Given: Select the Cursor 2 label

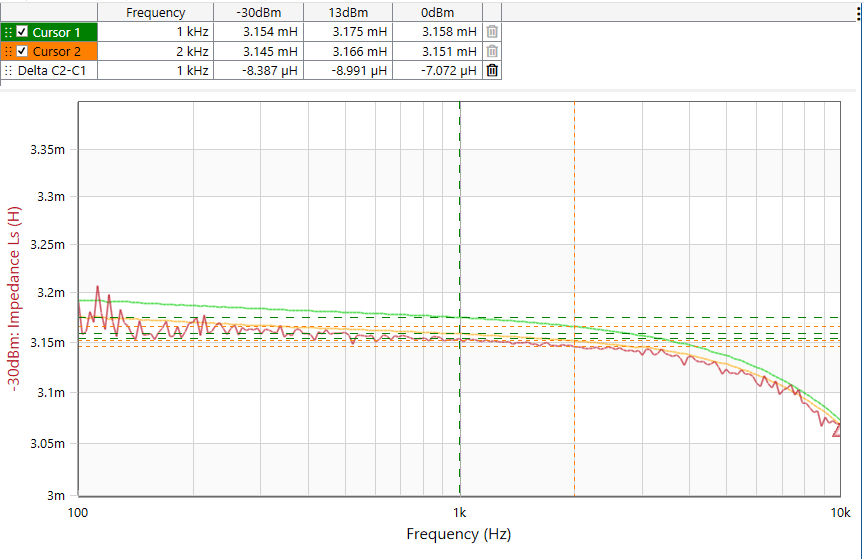Looking at the screenshot, I should coord(56,52).
